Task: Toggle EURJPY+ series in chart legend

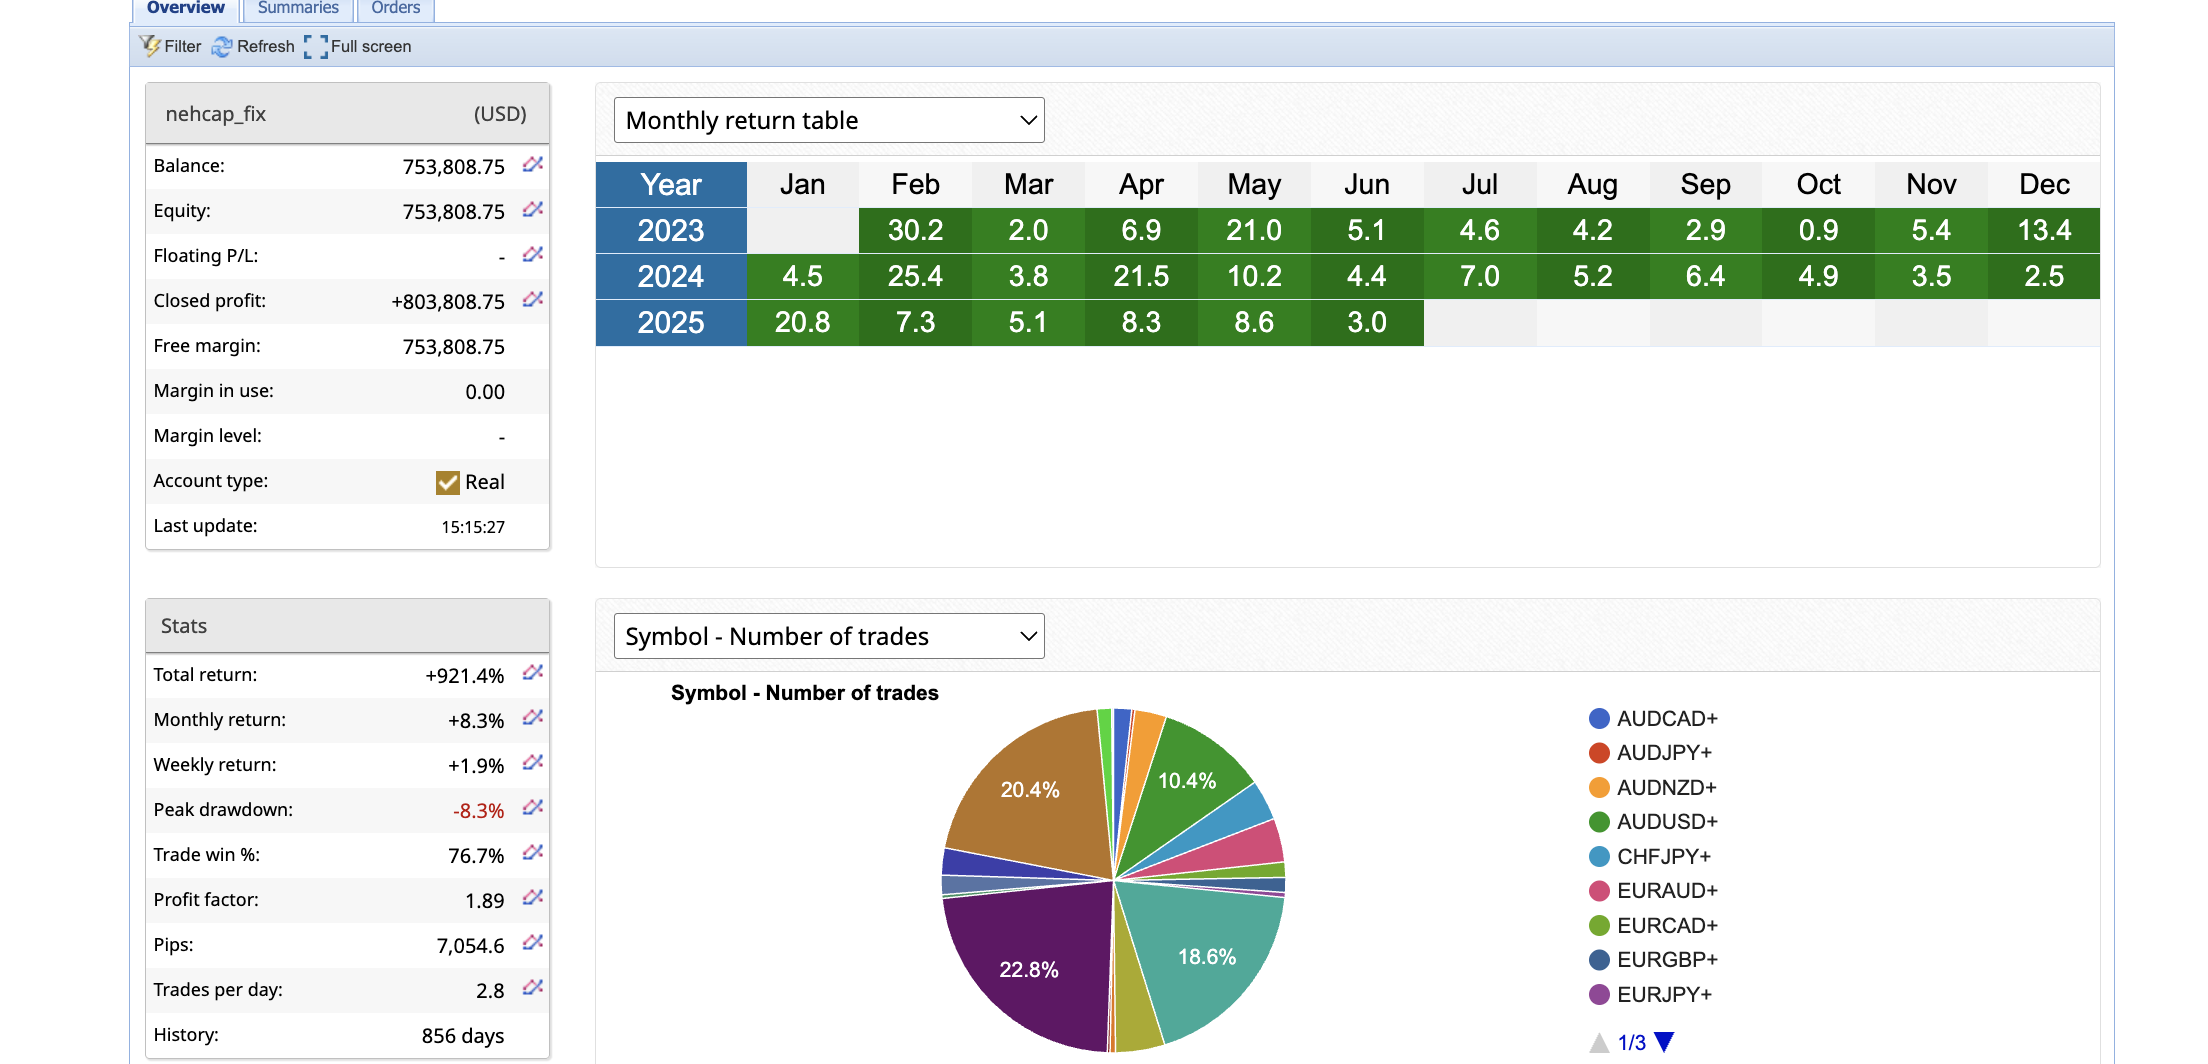Action: [1650, 995]
